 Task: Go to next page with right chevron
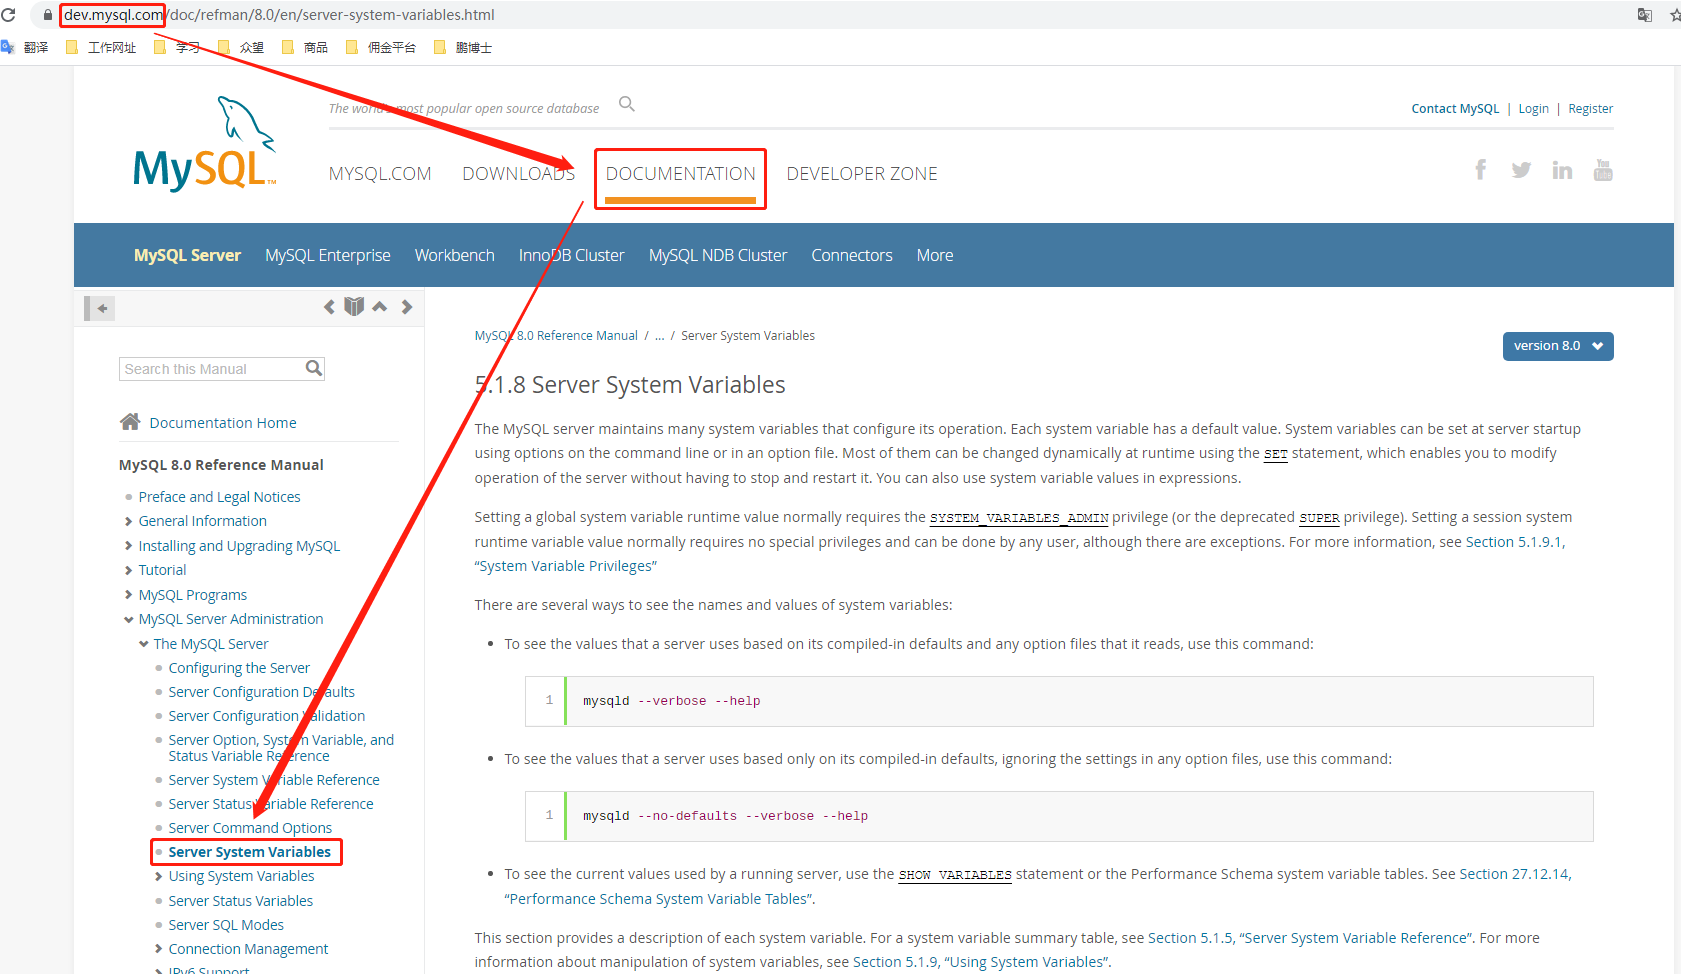pyautogui.click(x=406, y=307)
